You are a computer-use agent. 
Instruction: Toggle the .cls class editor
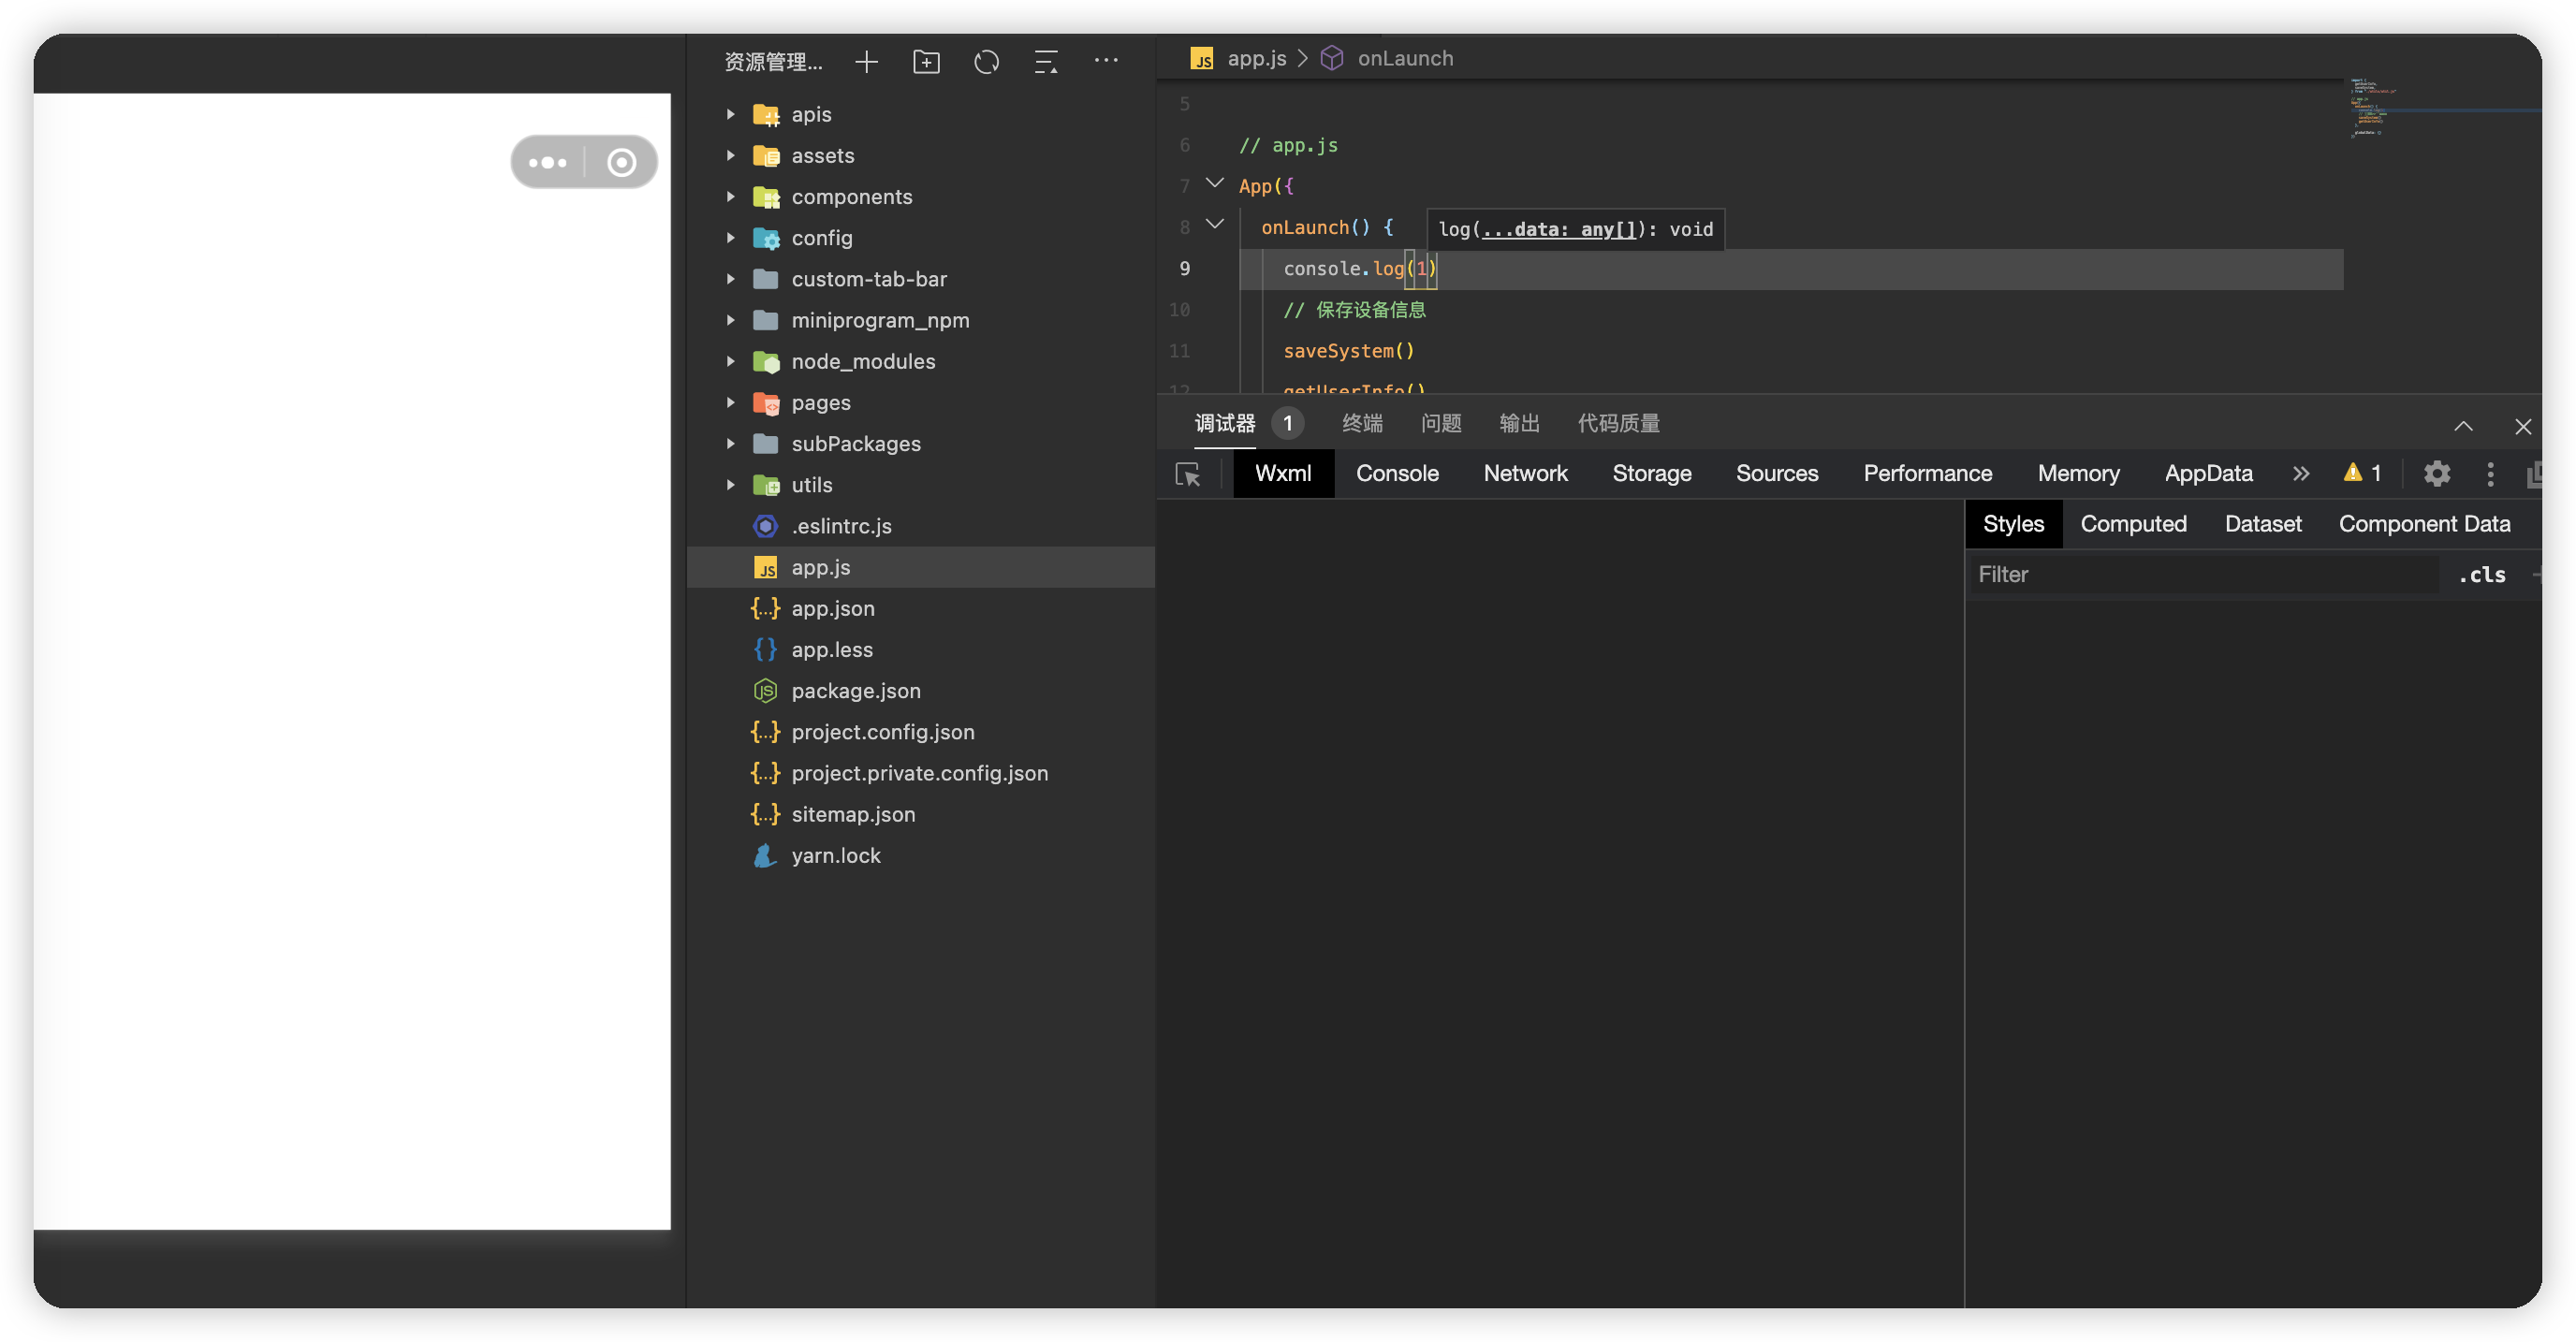coord(2482,575)
